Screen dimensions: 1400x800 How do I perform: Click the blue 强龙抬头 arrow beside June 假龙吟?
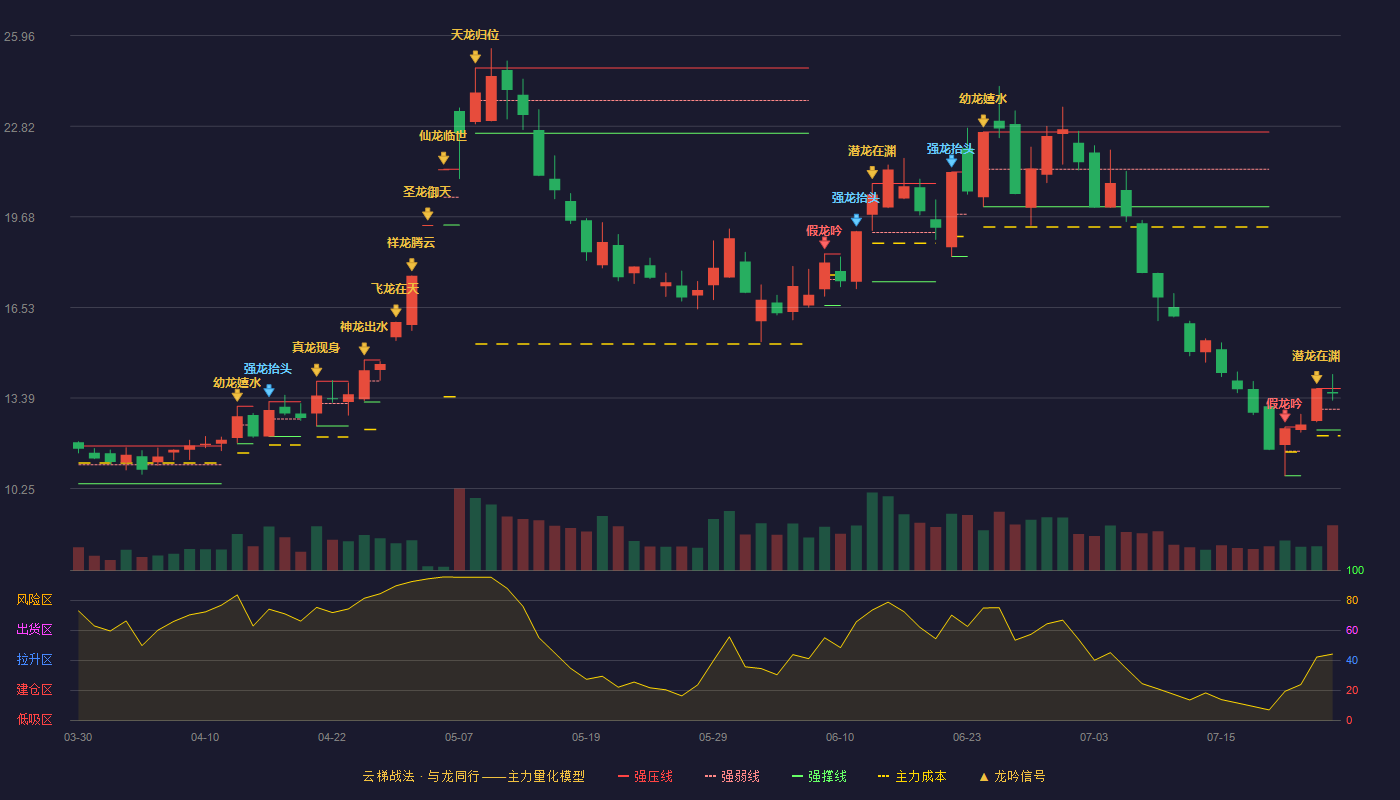pos(856,220)
